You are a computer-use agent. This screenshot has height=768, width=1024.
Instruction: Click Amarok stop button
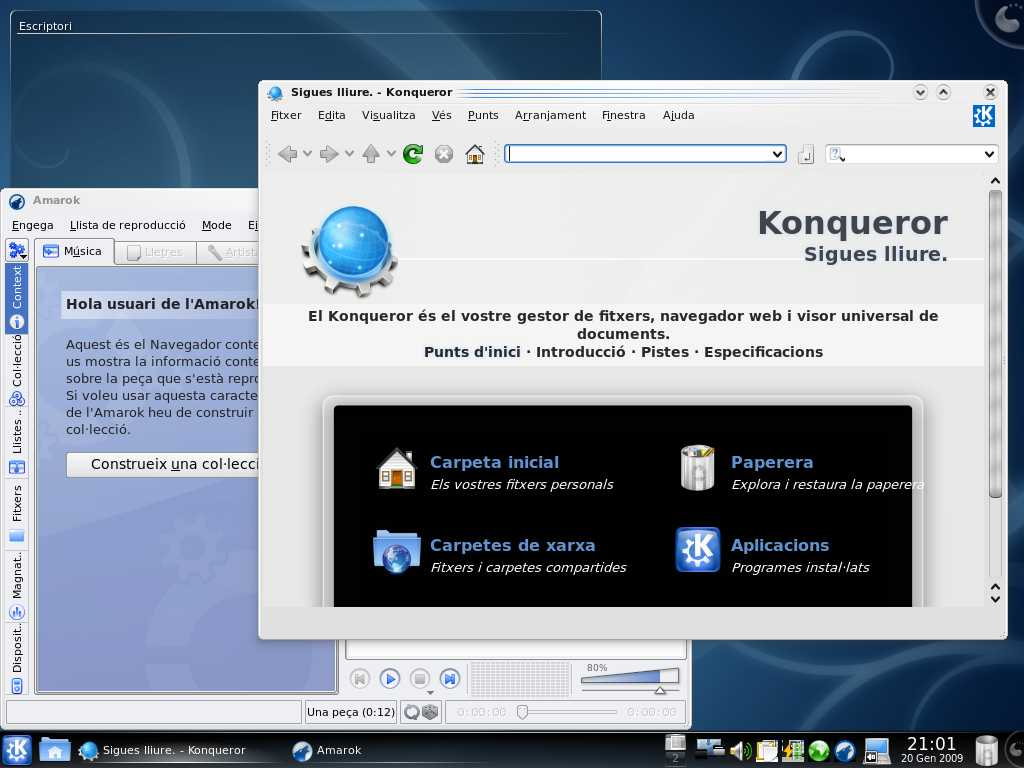(420, 679)
